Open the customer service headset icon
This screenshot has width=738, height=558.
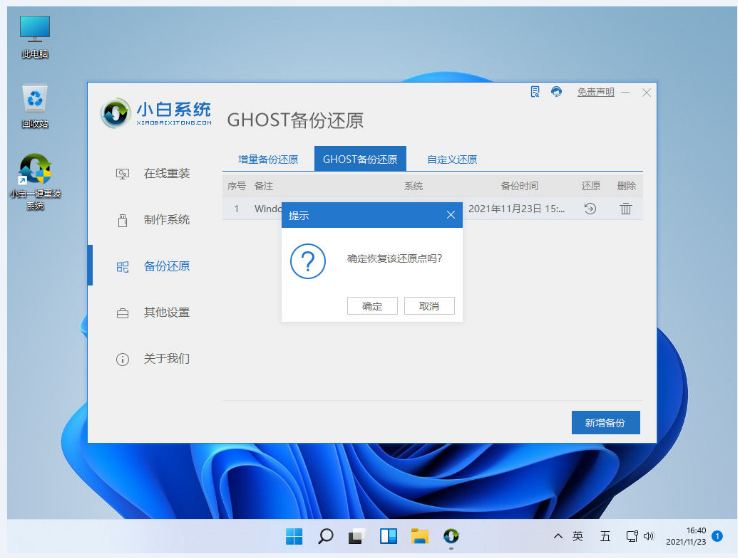pyautogui.click(x=557, y=92)
